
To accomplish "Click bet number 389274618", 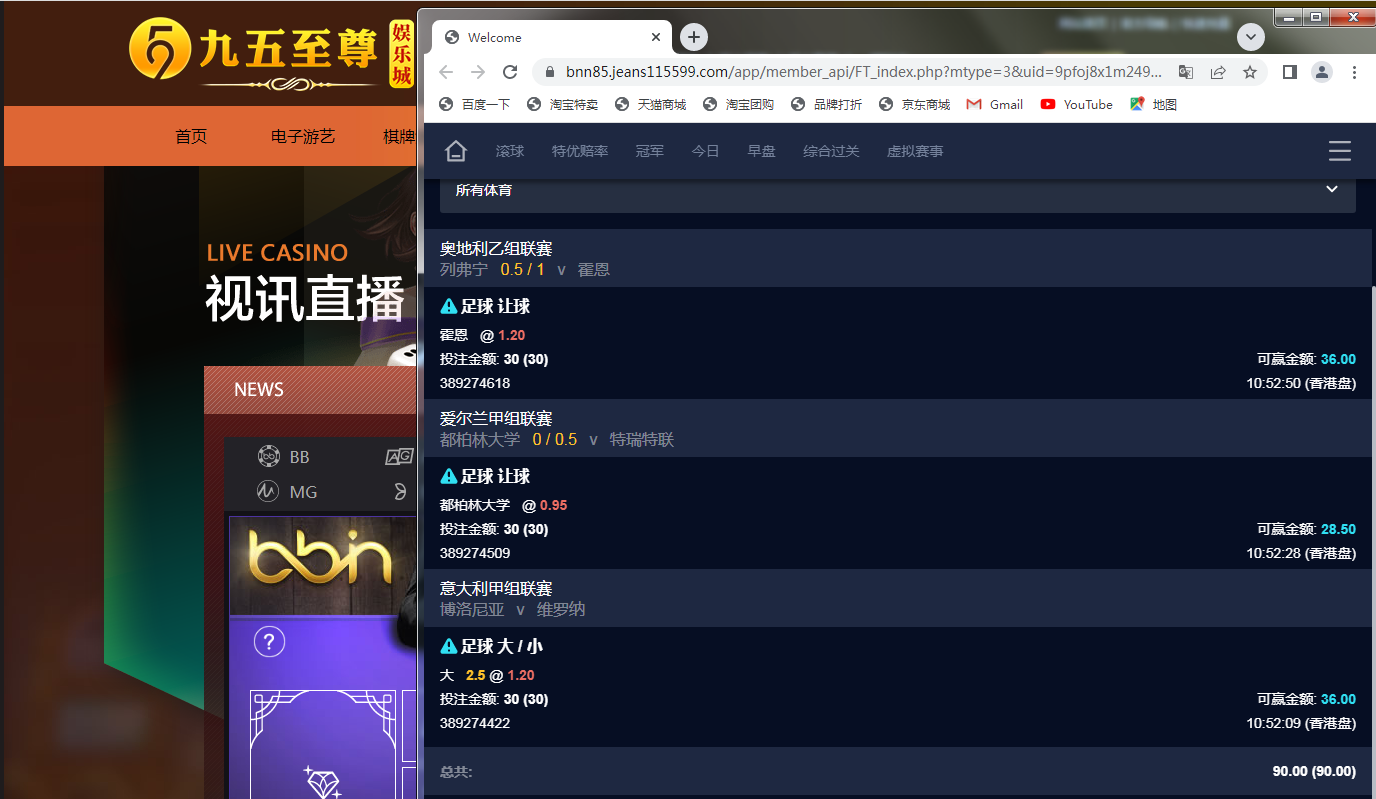I will click(475, 383).
